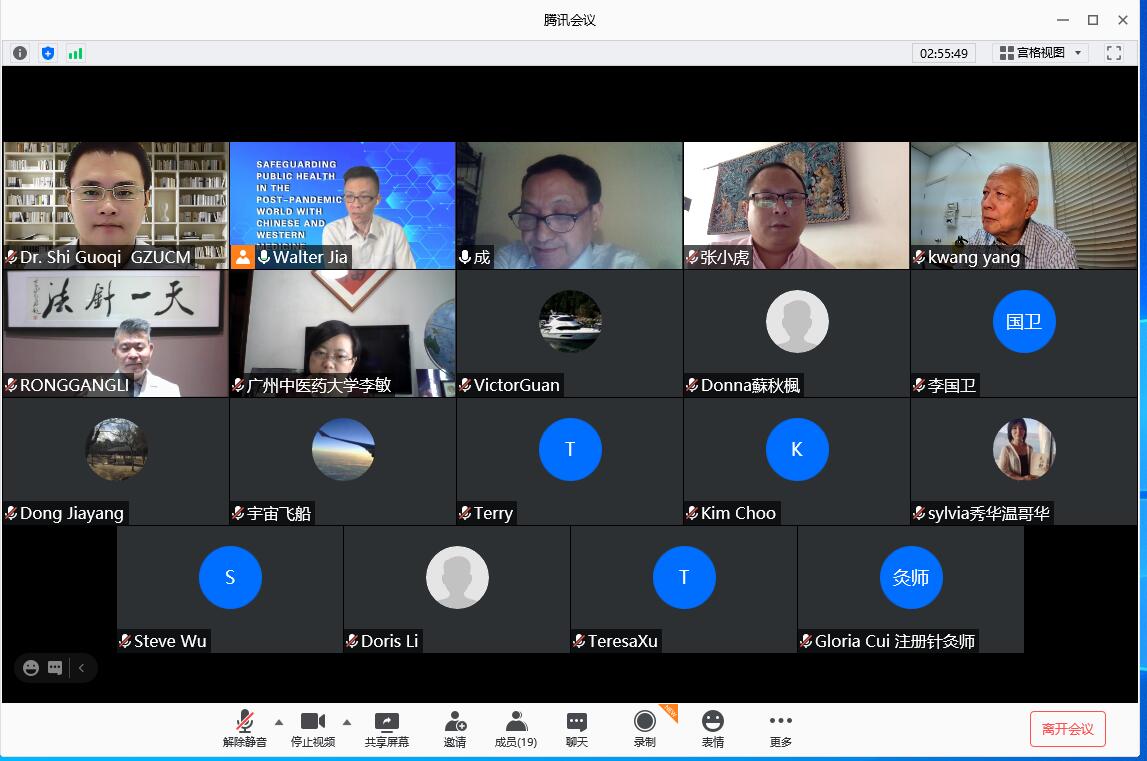Check the green network signal indicator
Screen dimensions: 1147x761
pos(75,53)
